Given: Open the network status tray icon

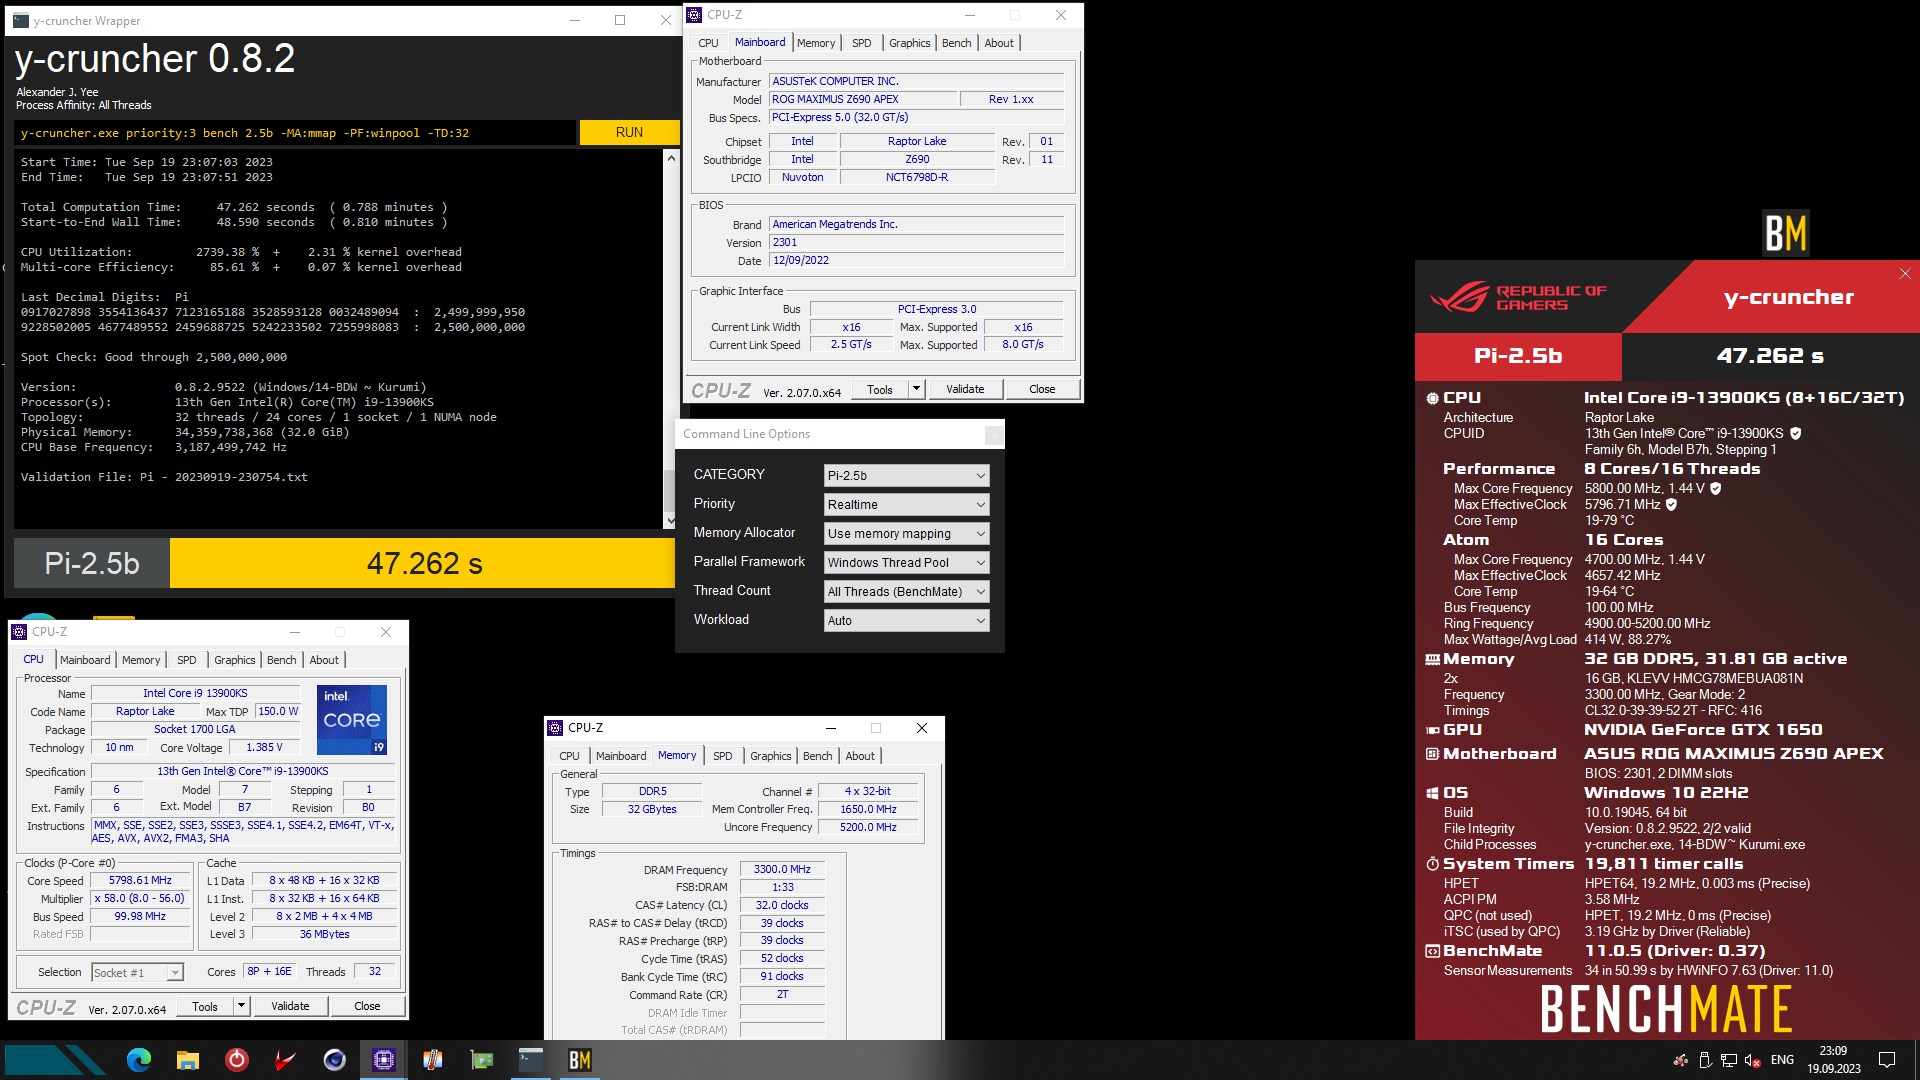Looking at the screenshot, I should (x=1728, y=1060).
